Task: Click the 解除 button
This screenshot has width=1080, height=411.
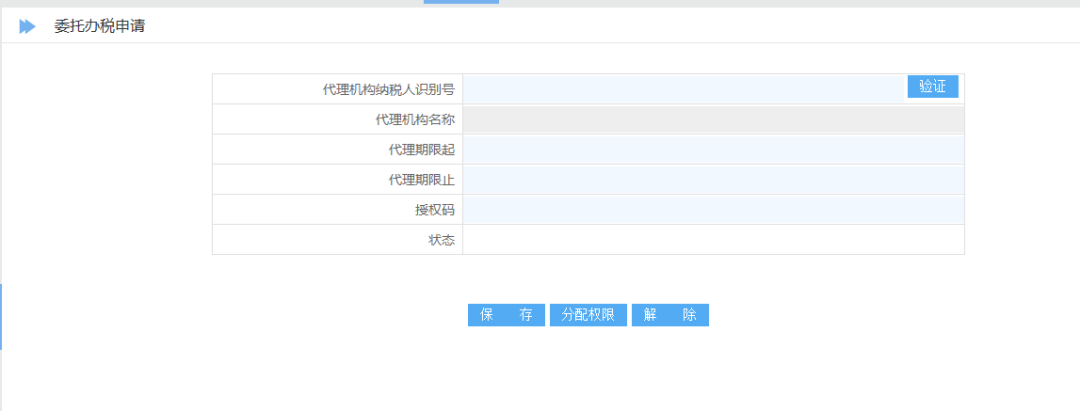Action: click(x=670, y=315)
